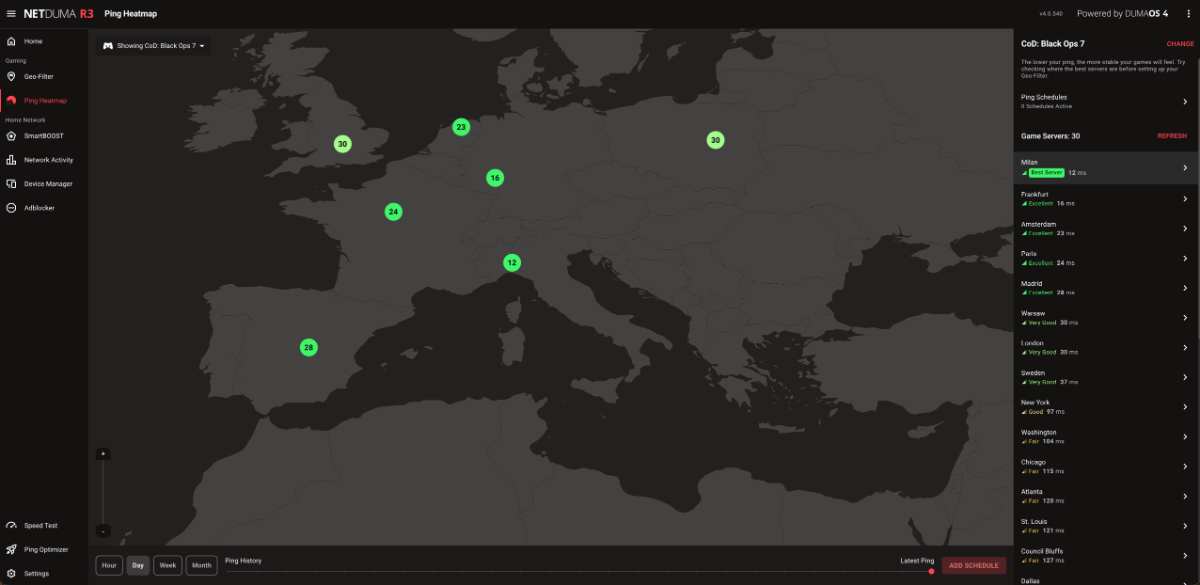Viewport: 1200px width, 585px height.
Task: Open the hamburger menu icon
Action: tap(11, 14)
